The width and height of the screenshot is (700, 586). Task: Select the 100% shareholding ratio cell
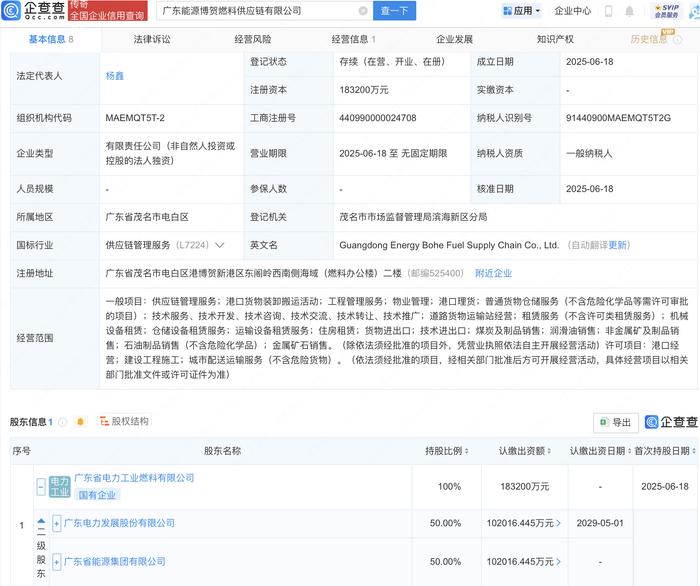click(449, 486)
